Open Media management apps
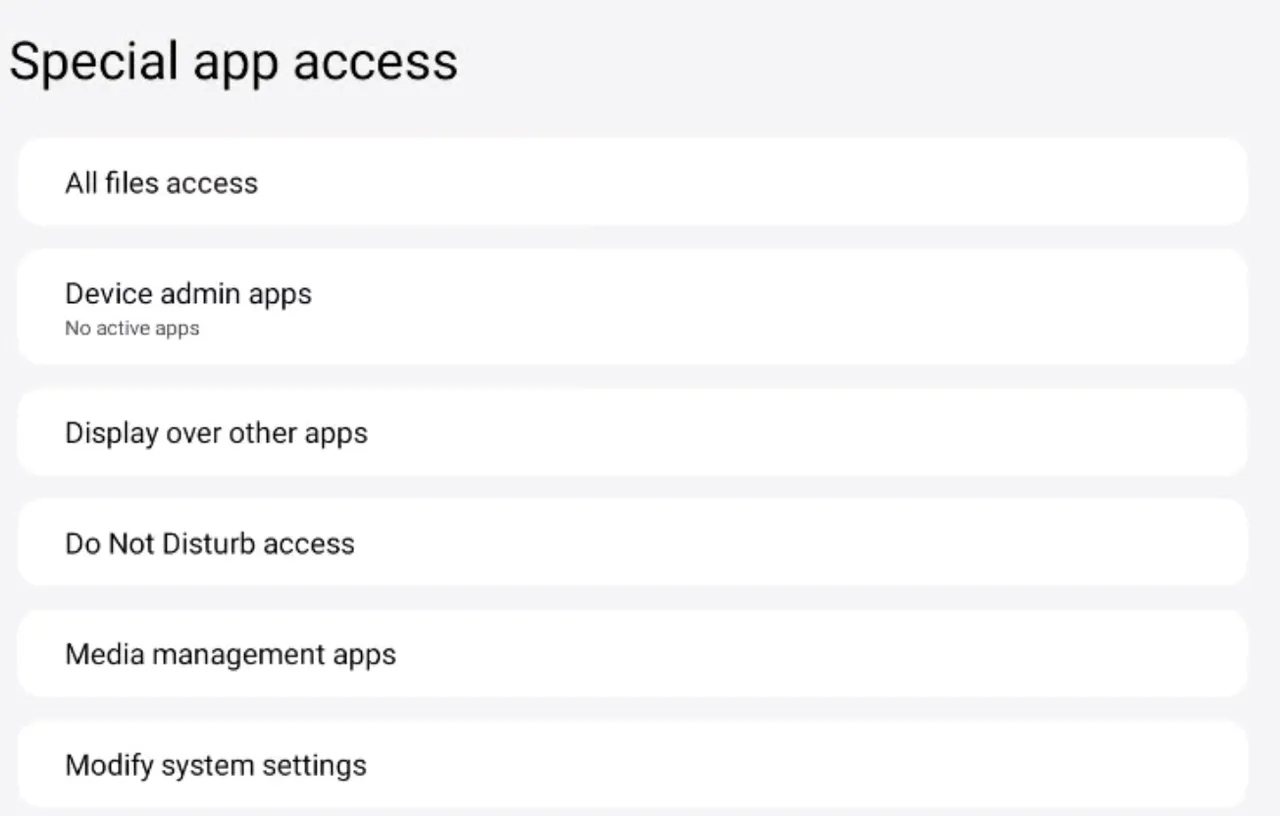The width and height of the screenshot is (1280, 816). [632, 654]
